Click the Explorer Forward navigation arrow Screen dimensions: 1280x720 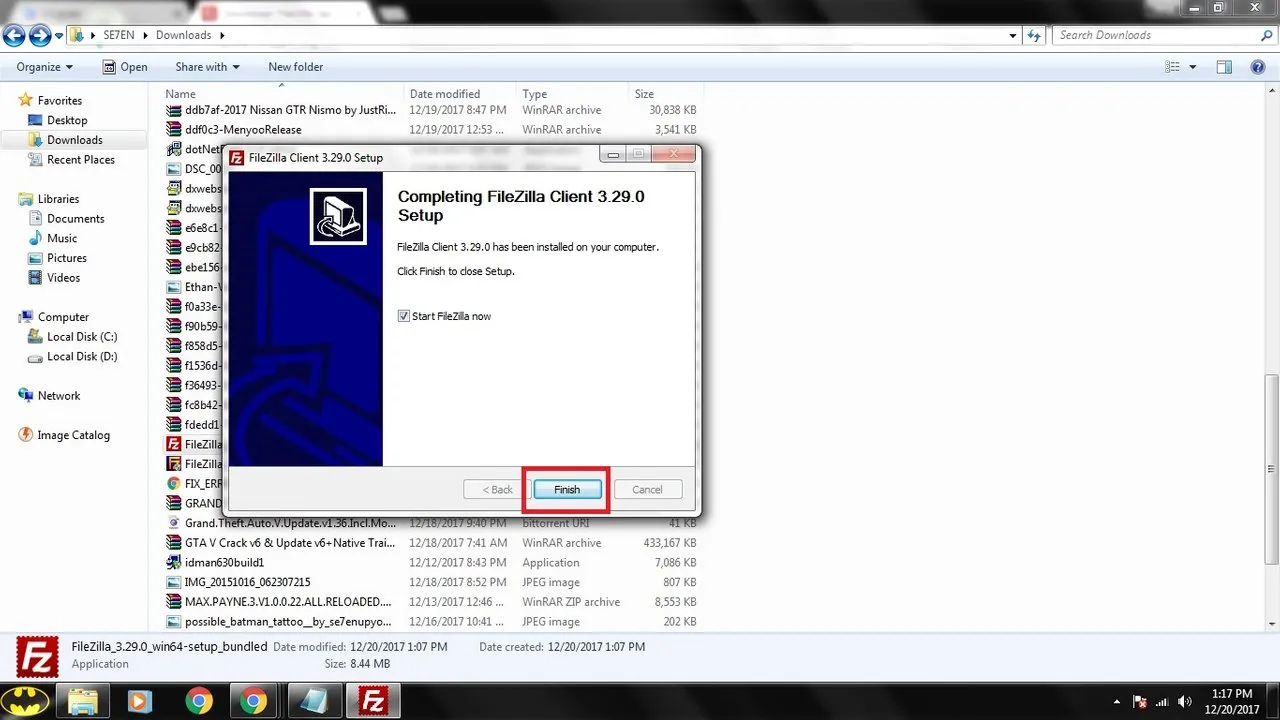(x=40, y=35)
